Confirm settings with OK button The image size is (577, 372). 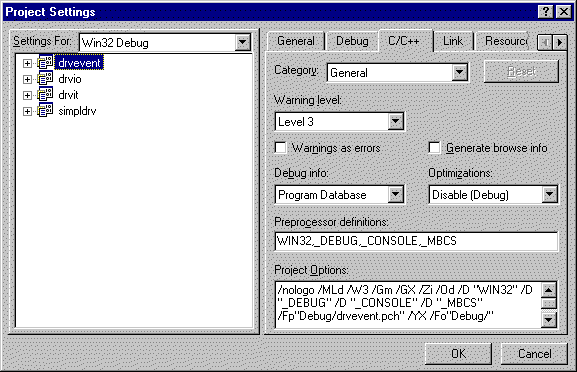(x=459, y=354)
